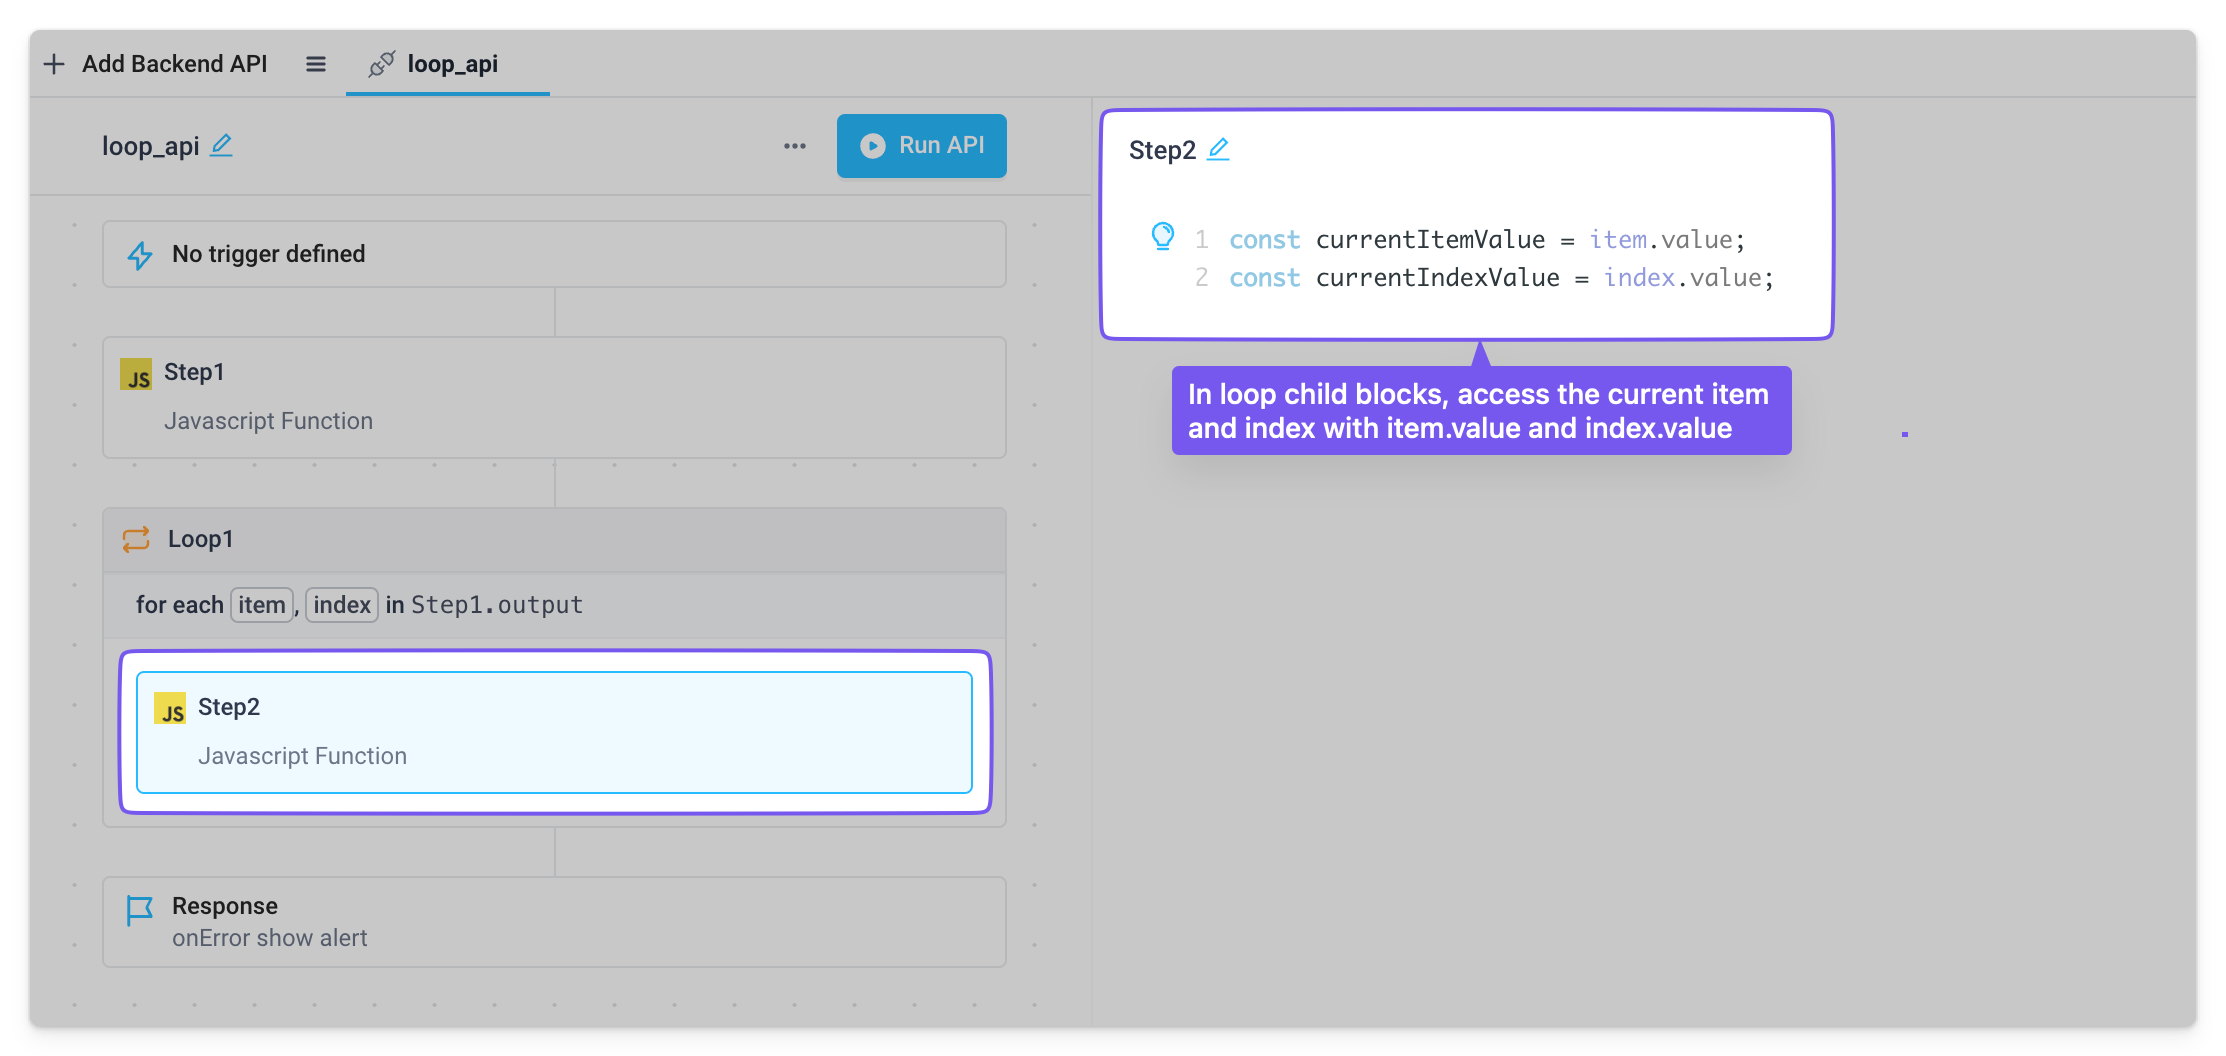Open Step1 Javascript Function block
The width and height of the screenshot is (2226, 1056).
click(x=553, y=397)
